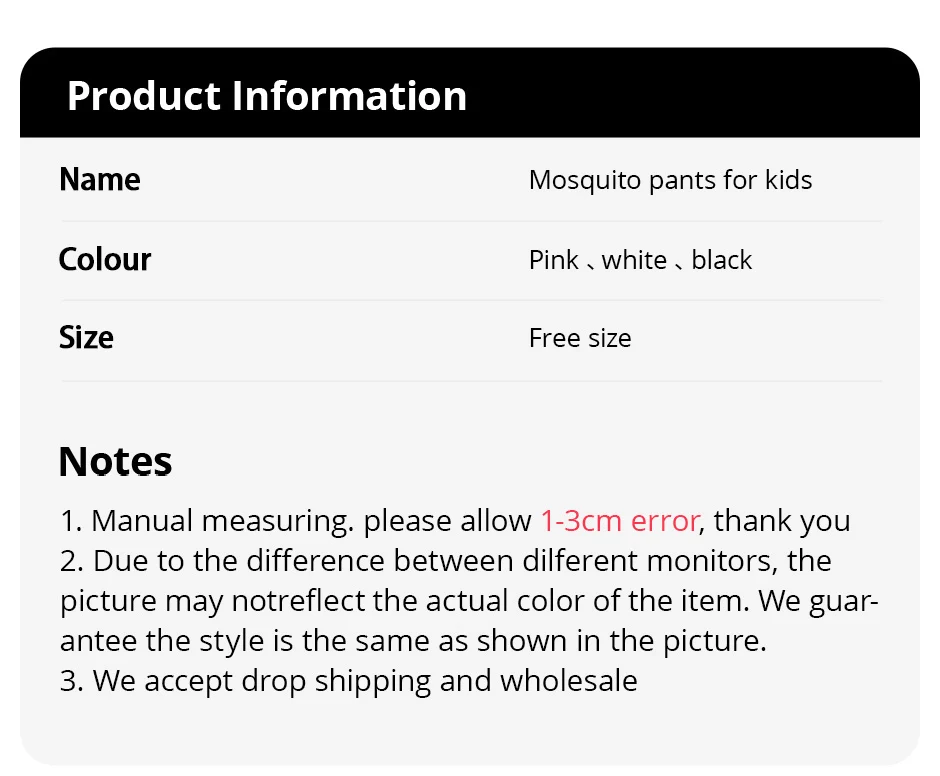Click the word white in colours
The height and width of the screenshot is (776, 940).
pyautogui.click(x=634, y=260)
